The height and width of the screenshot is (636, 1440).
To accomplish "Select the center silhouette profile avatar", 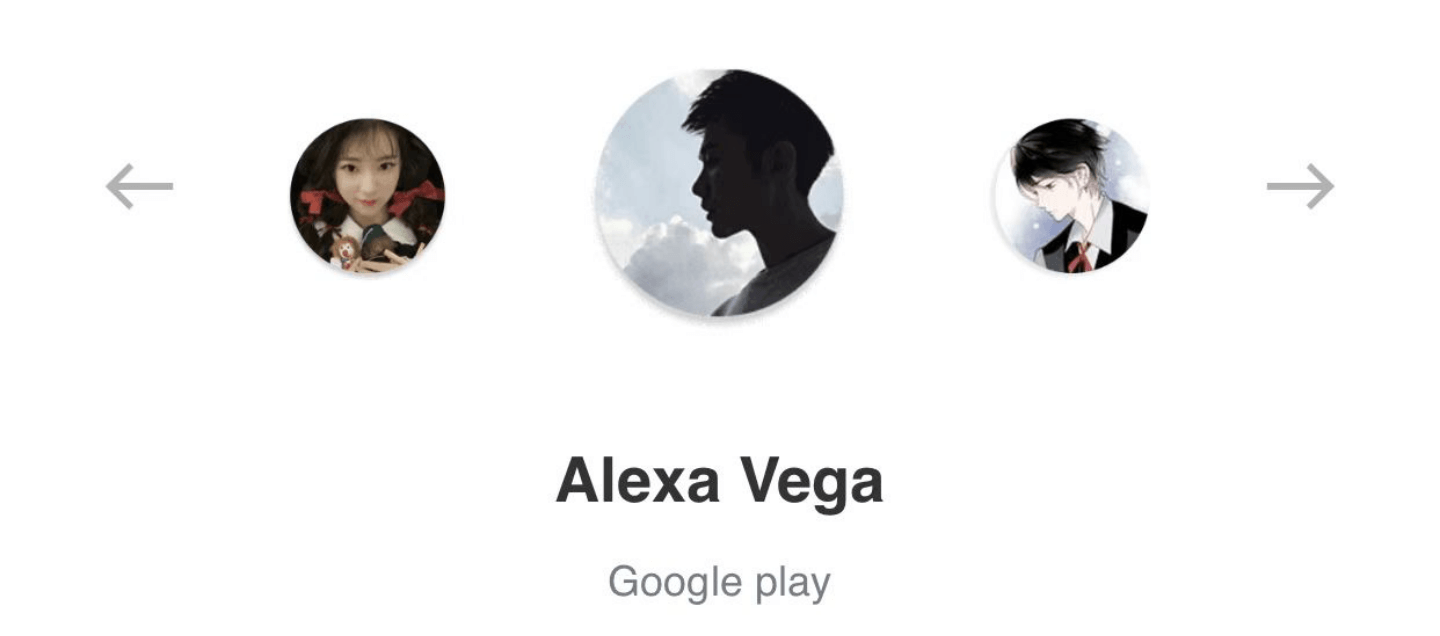I will (720, 192).
